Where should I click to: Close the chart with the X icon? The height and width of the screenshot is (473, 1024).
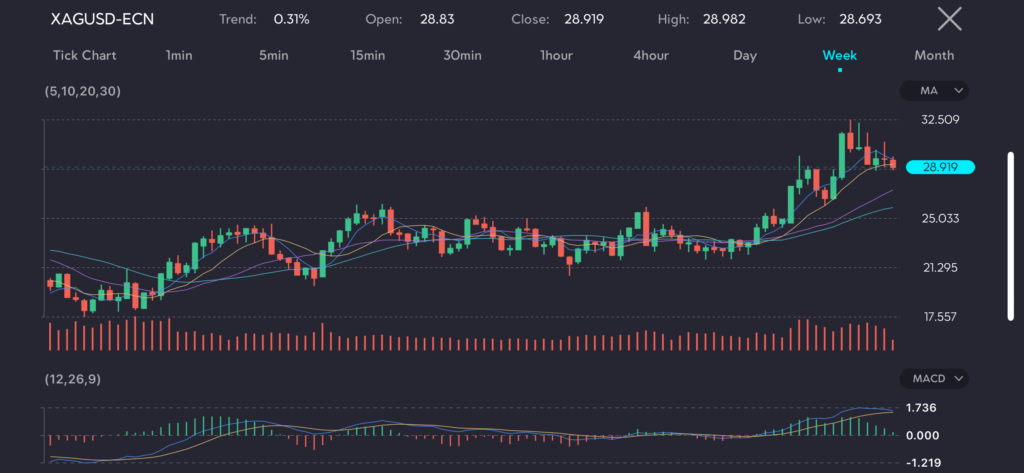tap(949, 19)
